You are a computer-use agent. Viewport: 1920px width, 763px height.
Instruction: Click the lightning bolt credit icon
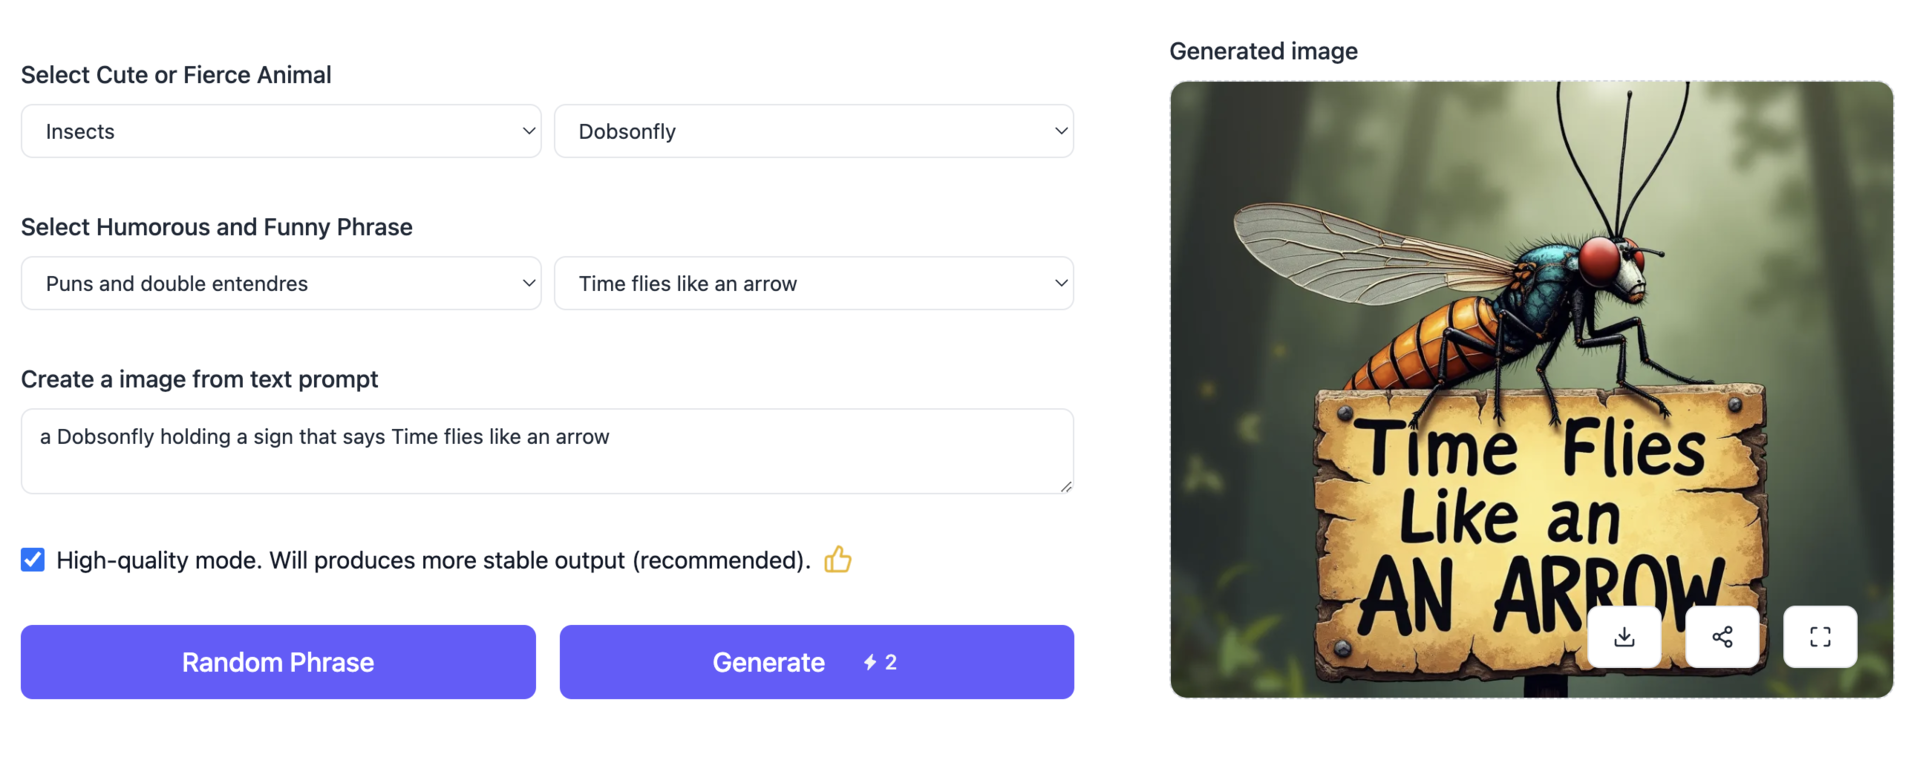tap(870, 662)
